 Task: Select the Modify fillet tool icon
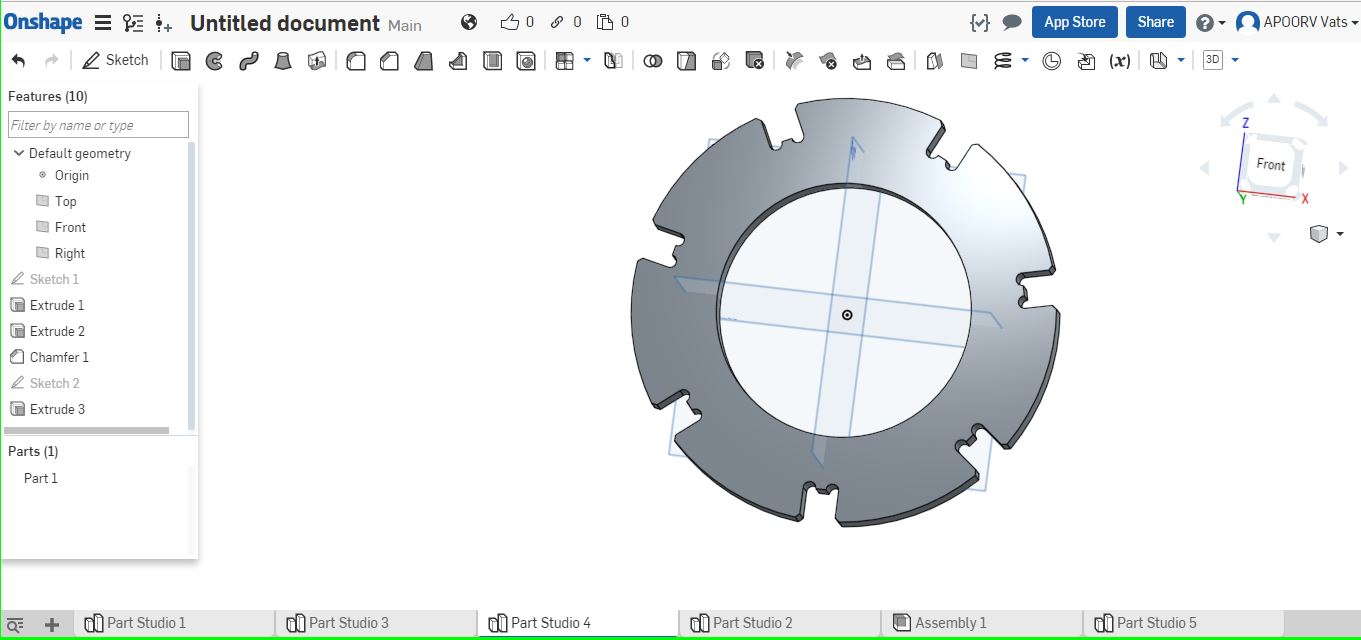pyautogui.click(x=794, y=61)
